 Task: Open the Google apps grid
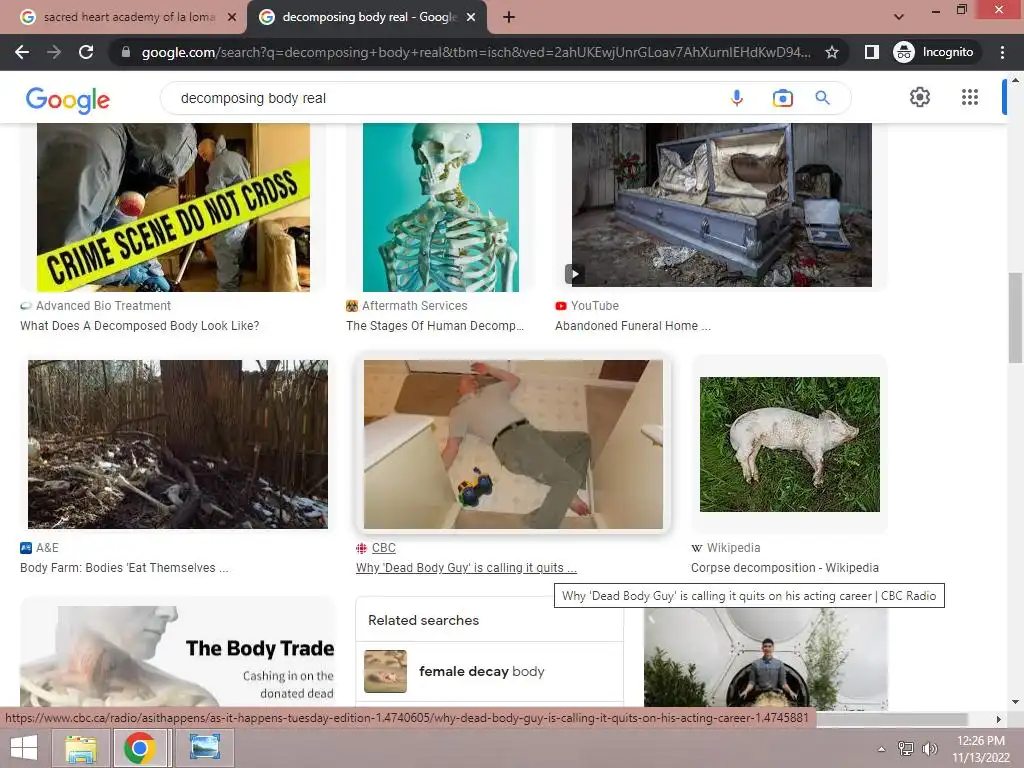[x=970, y=97]
